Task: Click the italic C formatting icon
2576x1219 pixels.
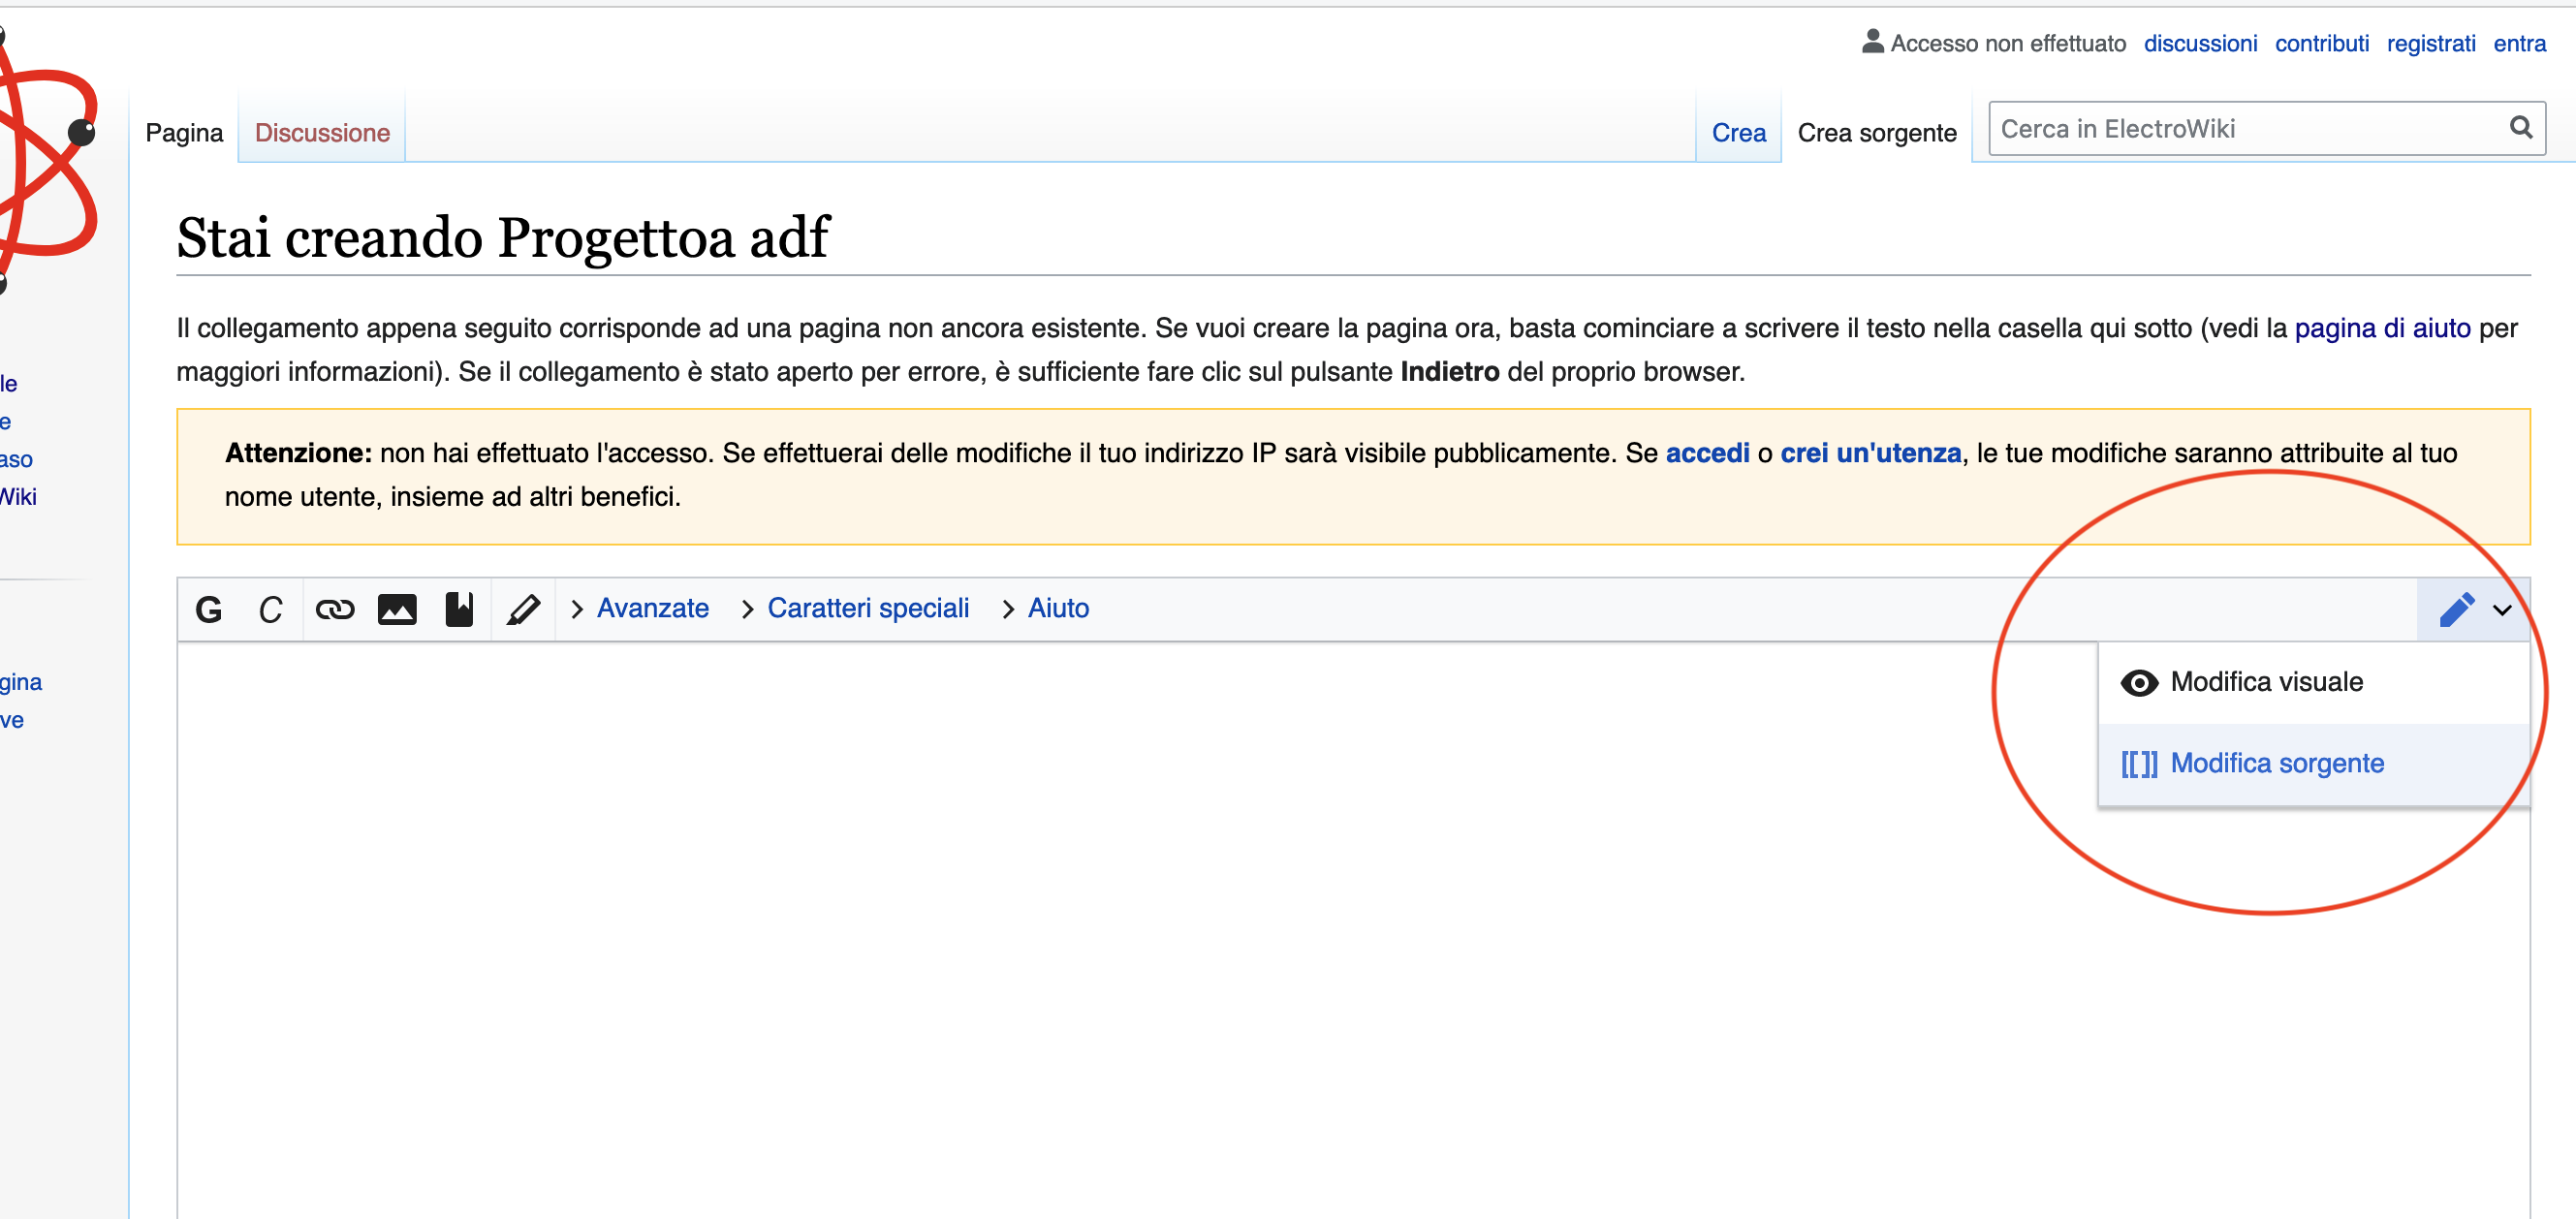Action: 270,609
